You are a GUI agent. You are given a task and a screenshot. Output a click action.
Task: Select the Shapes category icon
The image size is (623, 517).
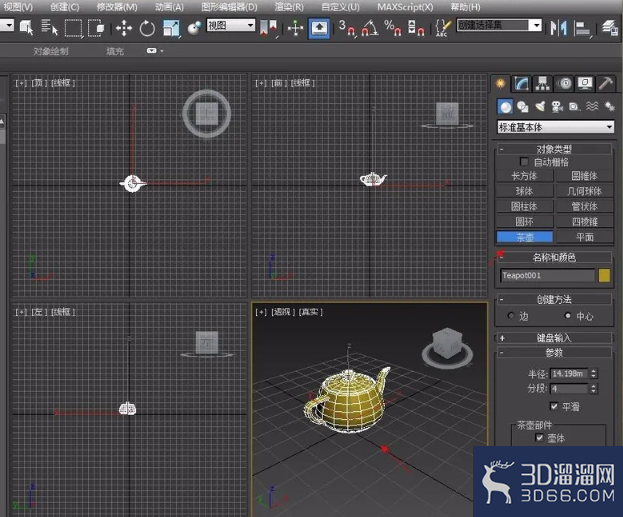(x=522, y=106)
